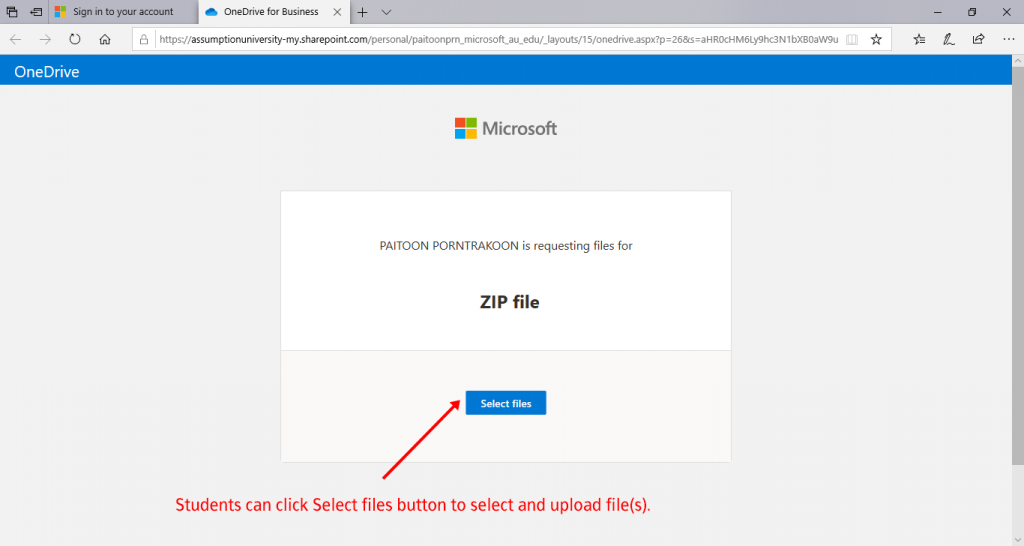1024x546 pixels.
Task: Add page to favorites star
Action: click(876, 39)
